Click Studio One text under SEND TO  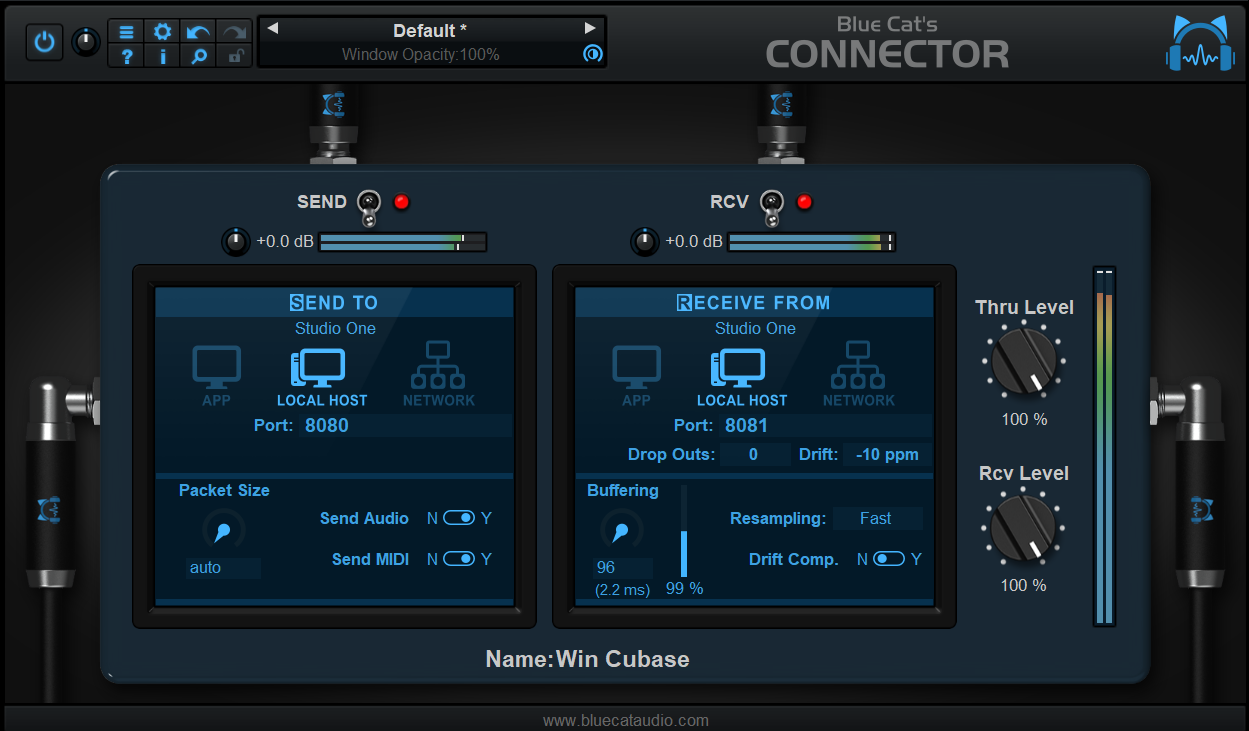335,328
